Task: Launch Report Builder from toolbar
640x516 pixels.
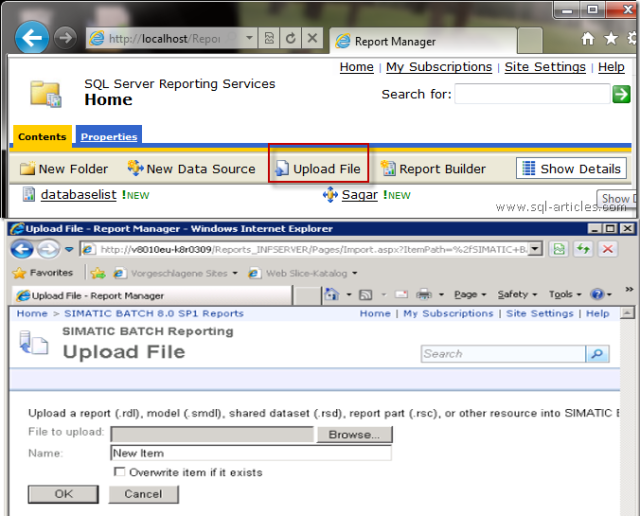Action: click(x=433, y=169)
